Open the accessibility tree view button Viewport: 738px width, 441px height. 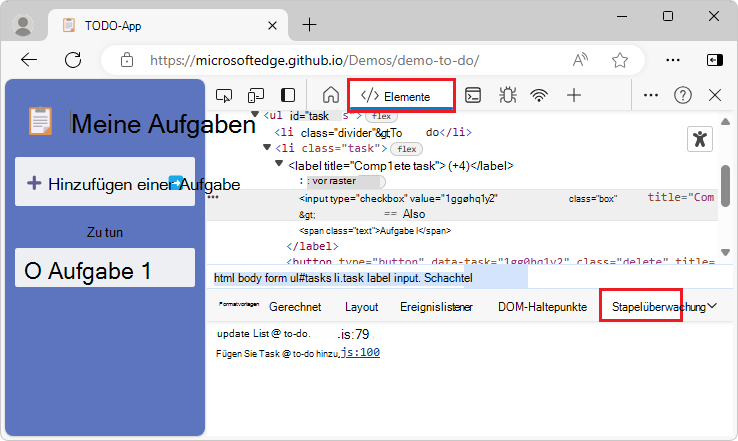701,139
